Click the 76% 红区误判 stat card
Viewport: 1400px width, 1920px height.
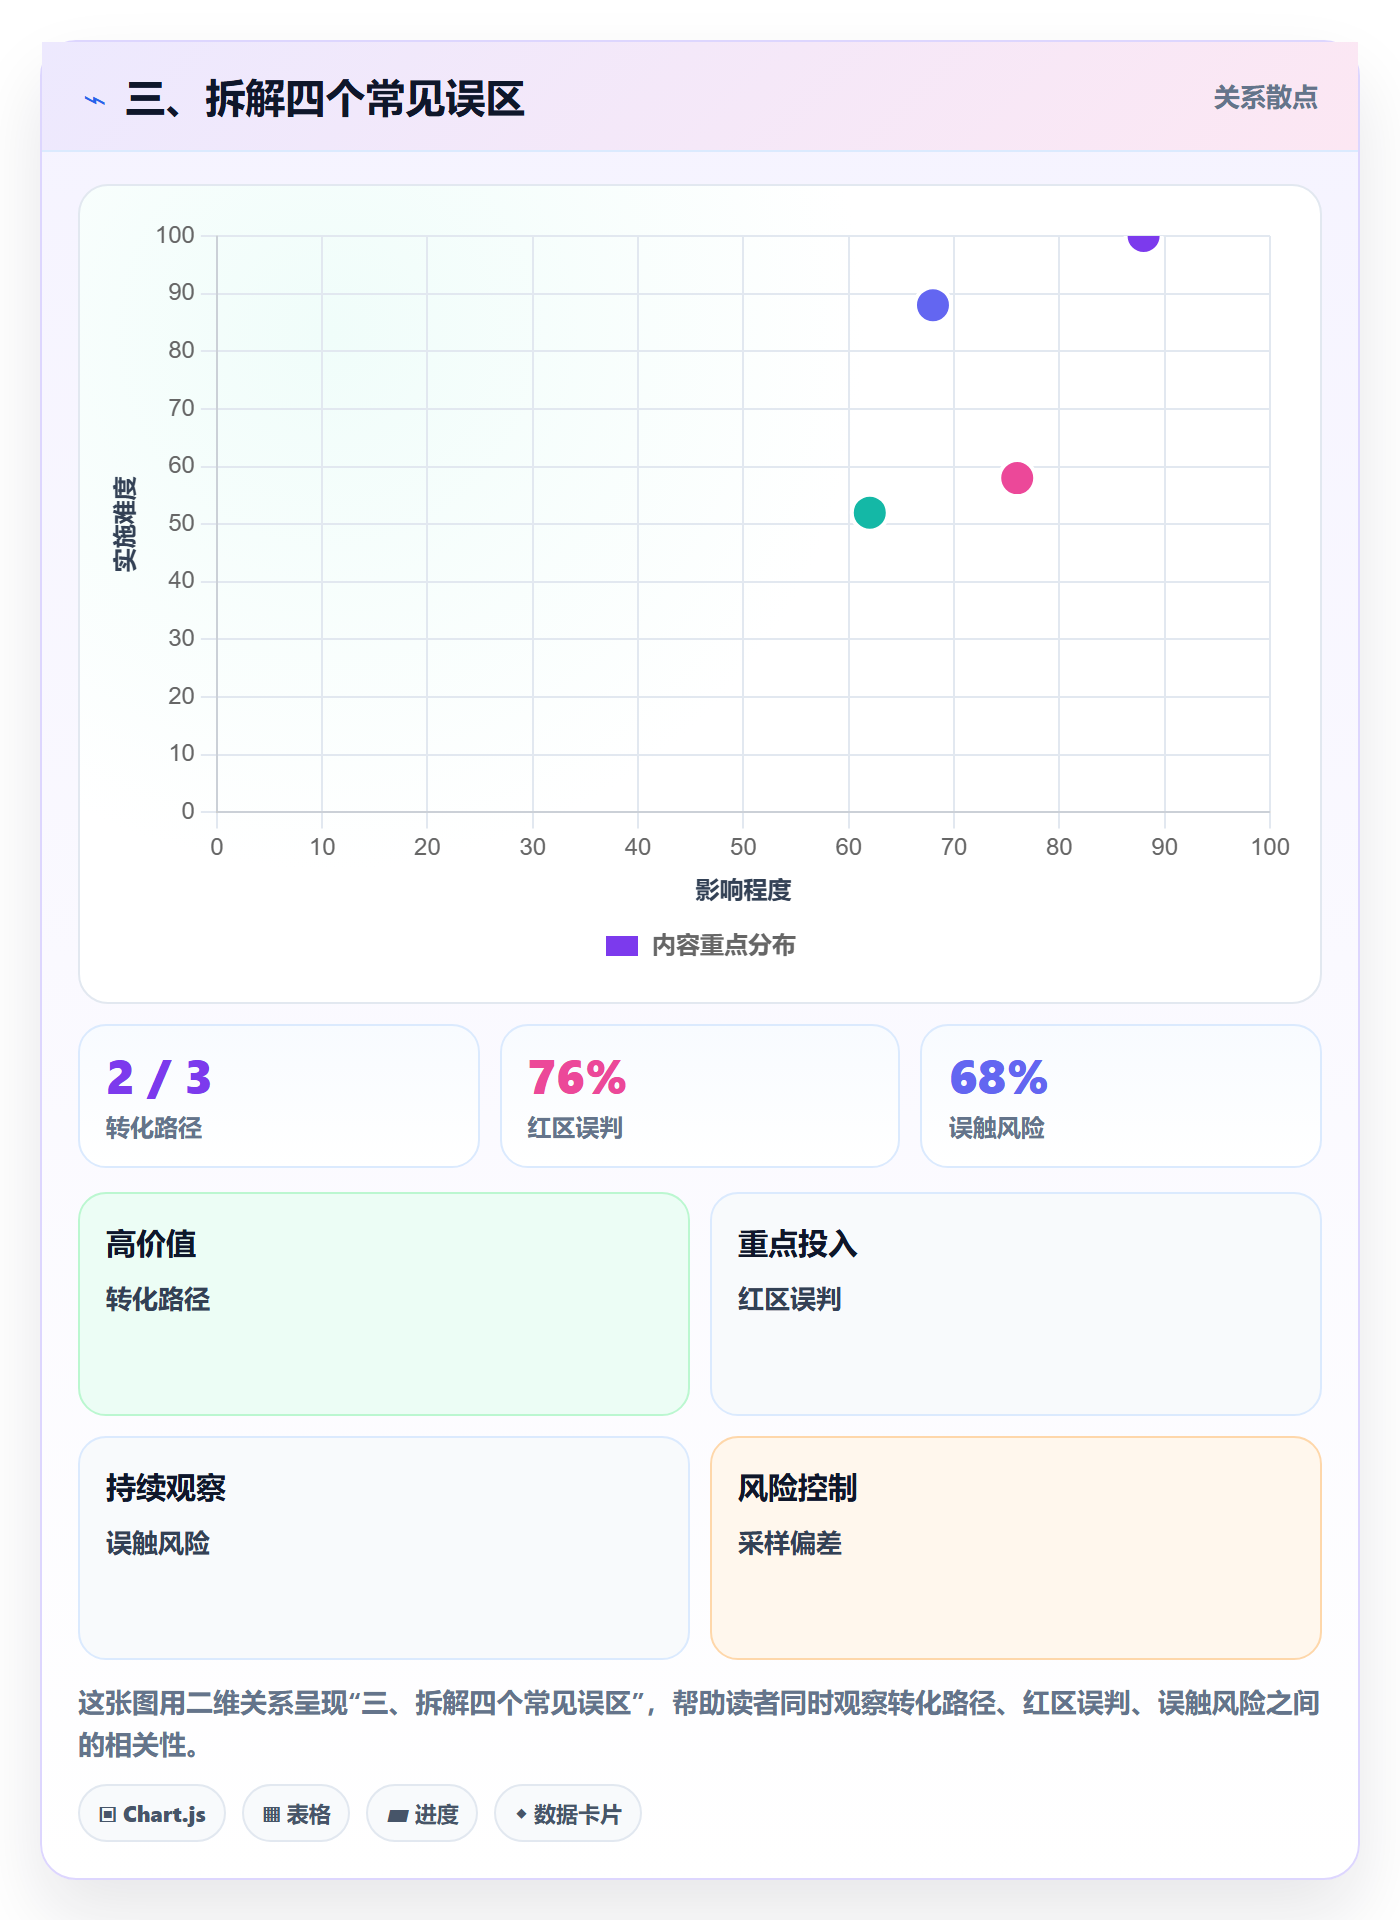700,1096
